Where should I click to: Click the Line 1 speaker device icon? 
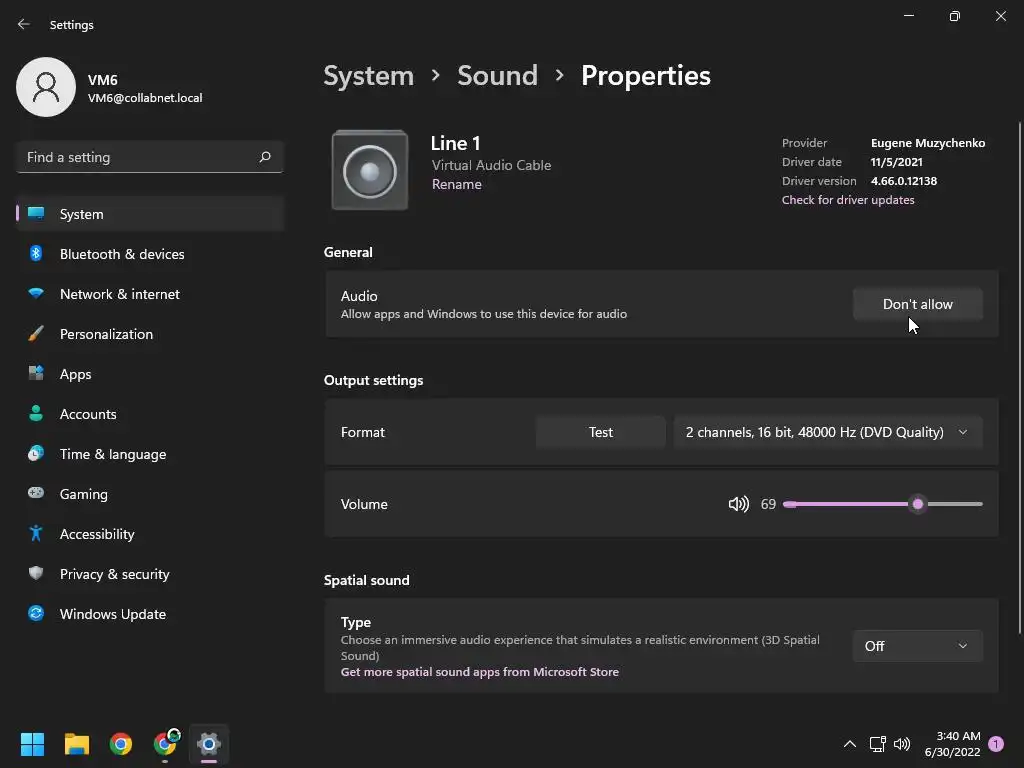point(370,171)
